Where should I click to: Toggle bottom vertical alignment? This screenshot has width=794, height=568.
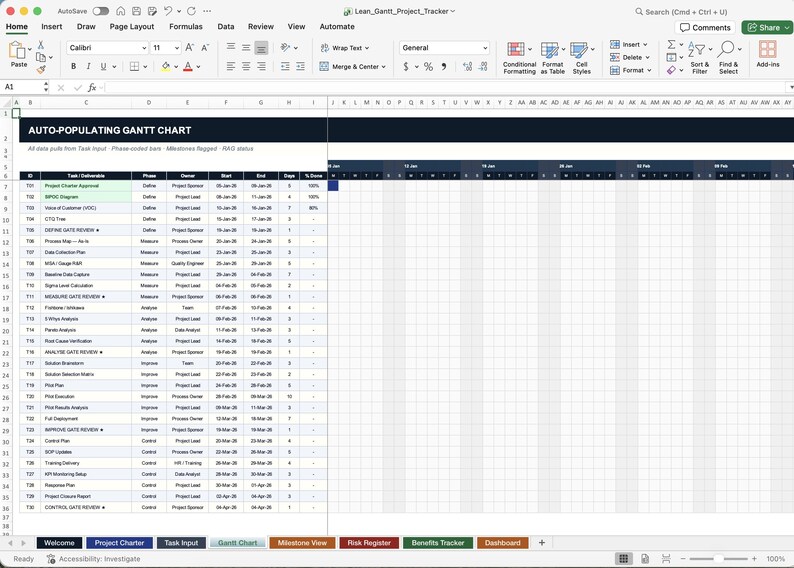[261, 48]
